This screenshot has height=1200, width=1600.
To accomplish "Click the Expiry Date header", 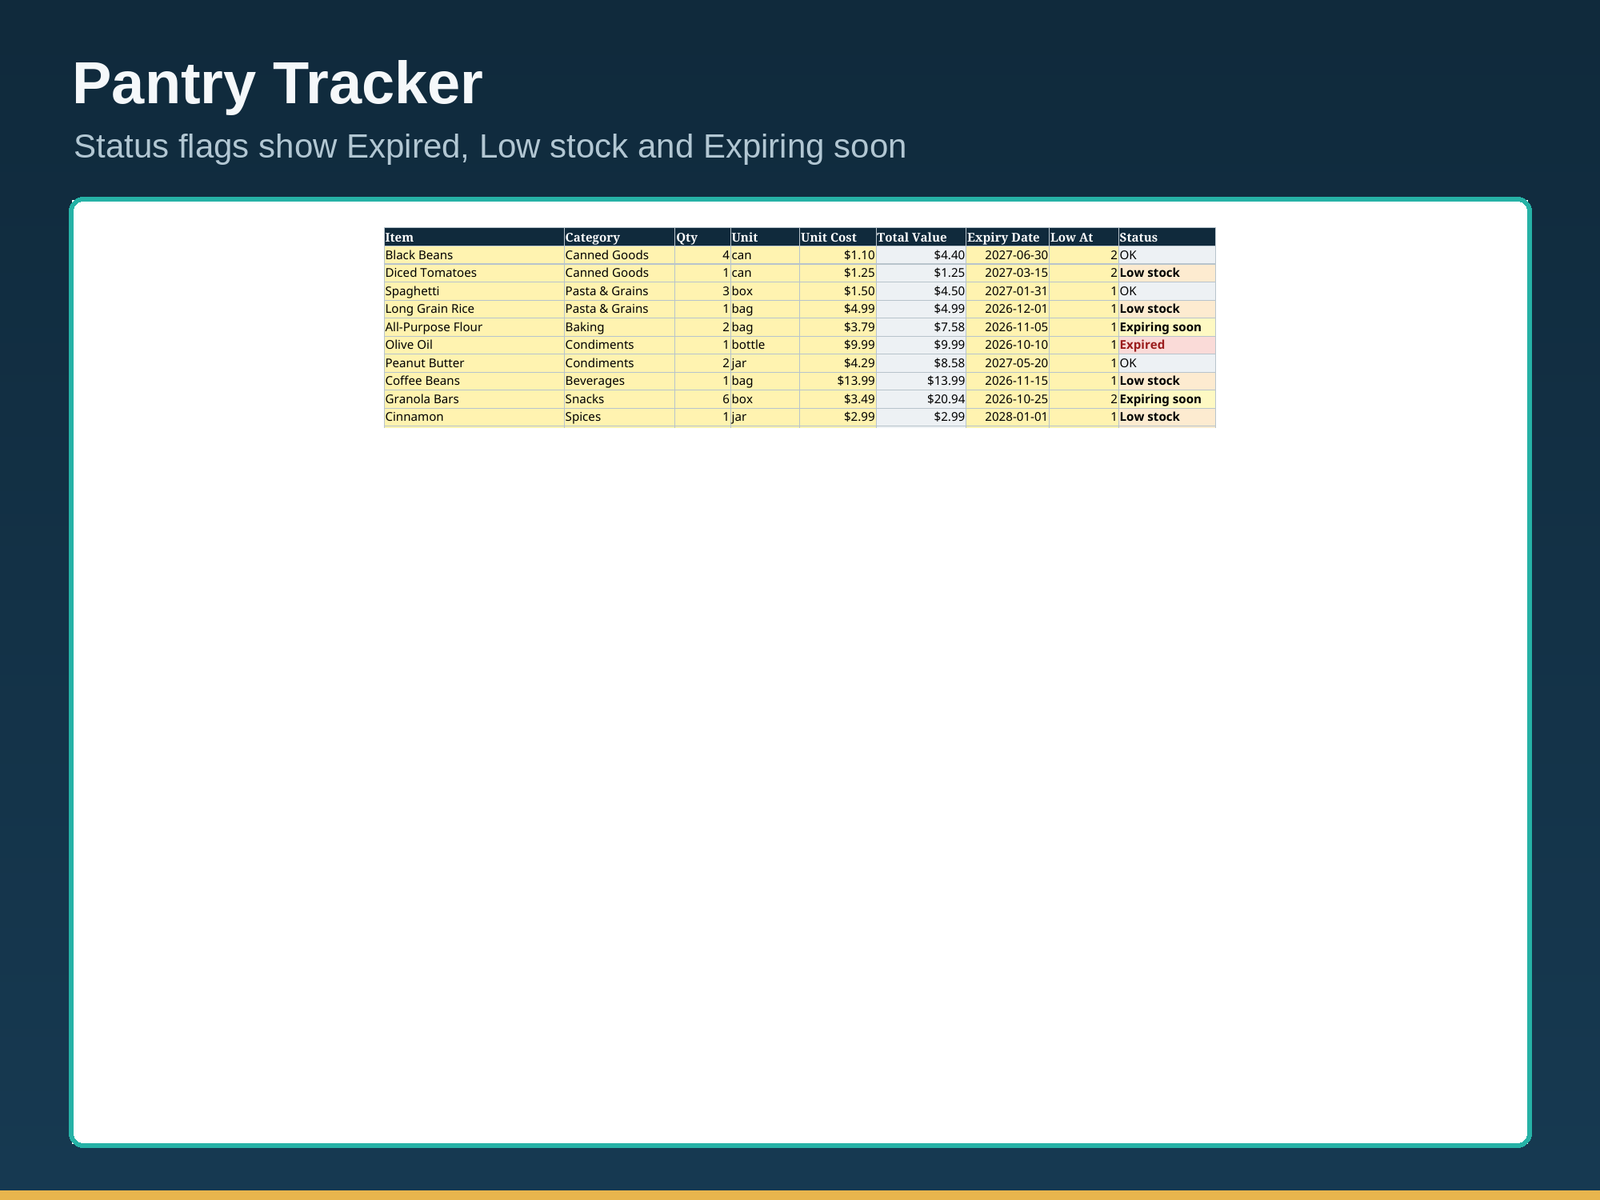I will 1007,237.
